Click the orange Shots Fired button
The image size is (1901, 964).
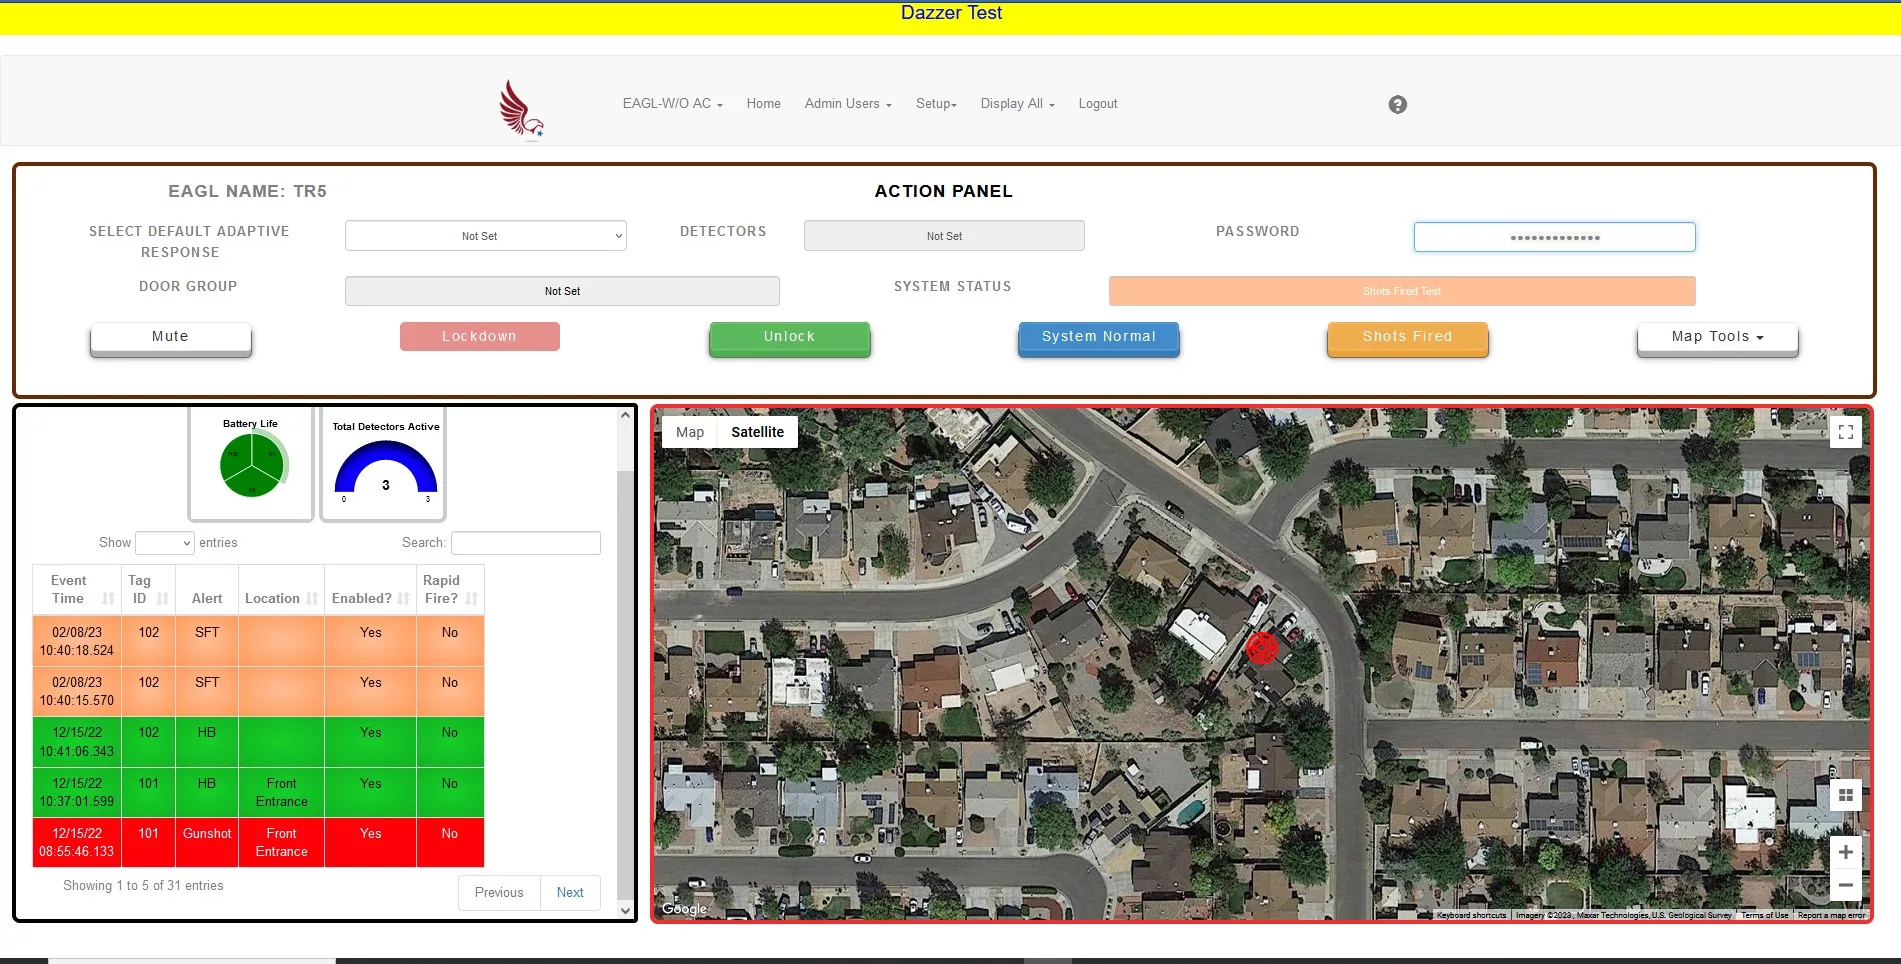coord(1407,337)
